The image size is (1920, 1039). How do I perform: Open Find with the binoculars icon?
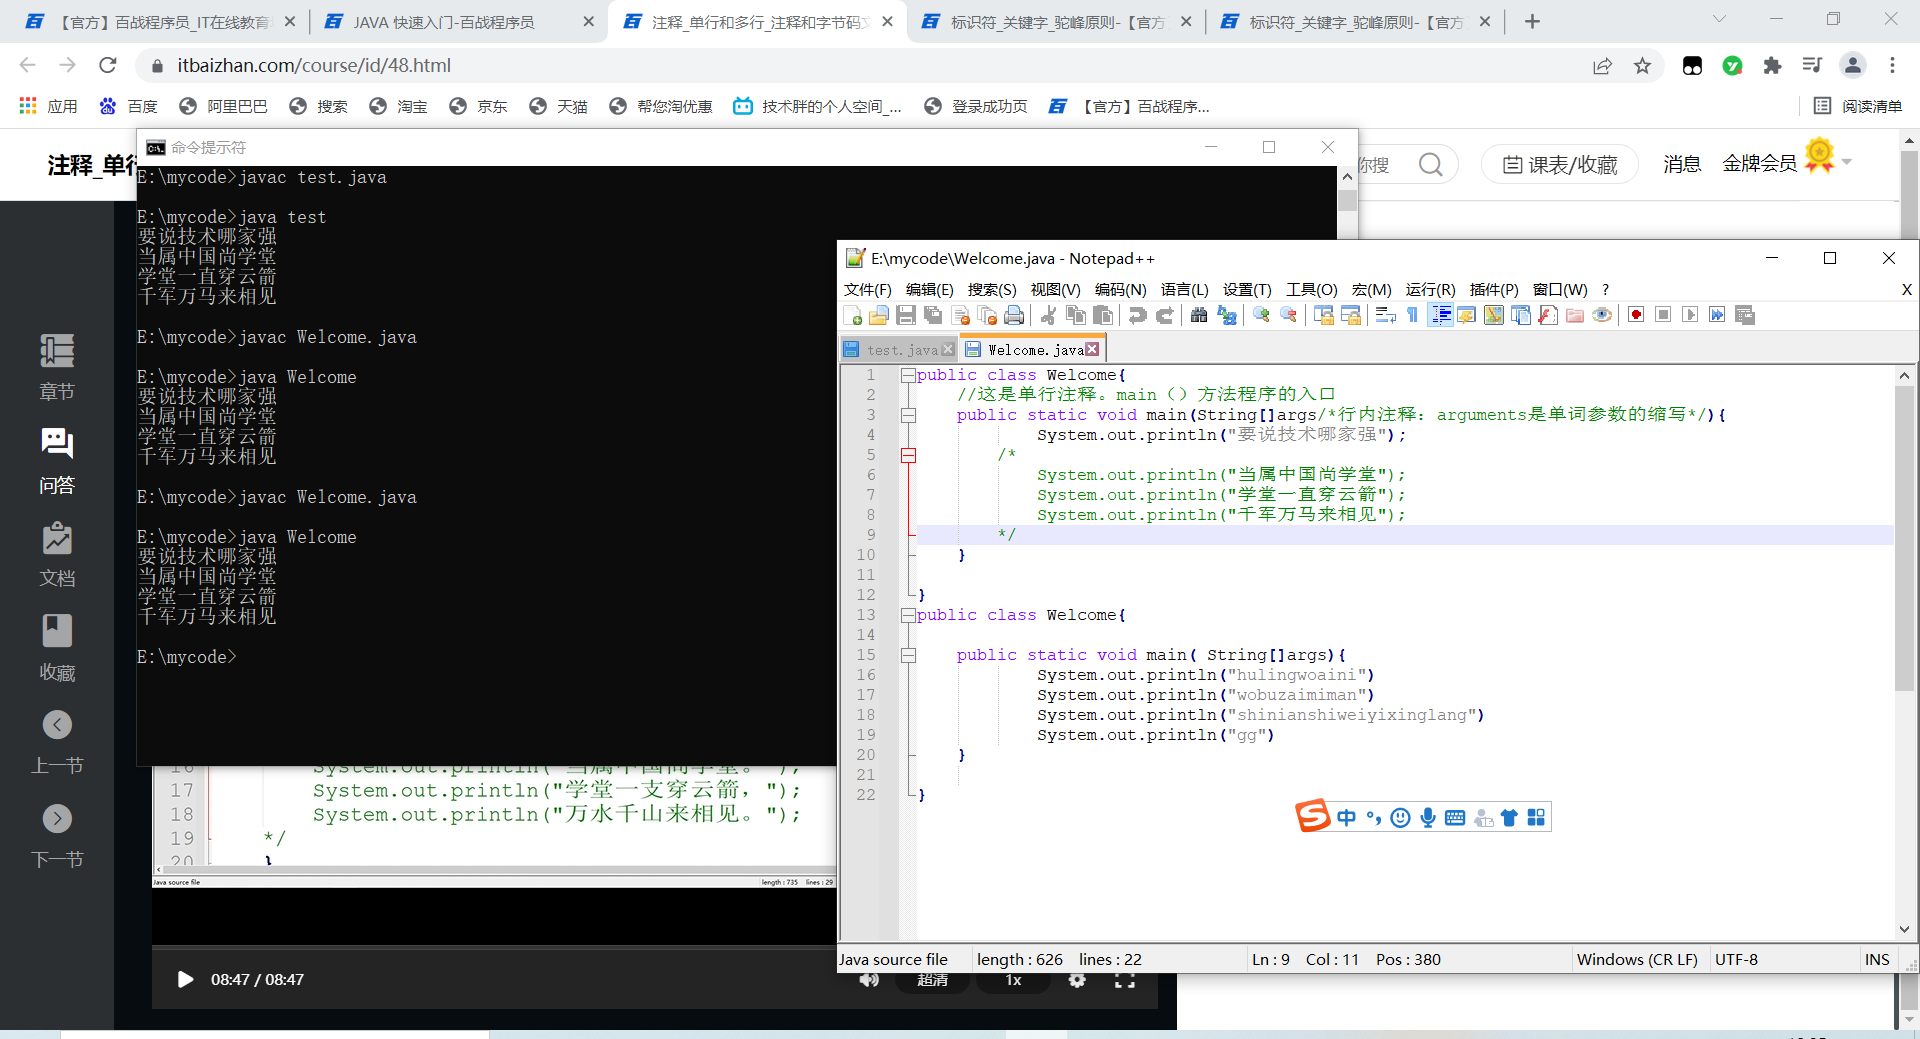(x=1198, y=316)
